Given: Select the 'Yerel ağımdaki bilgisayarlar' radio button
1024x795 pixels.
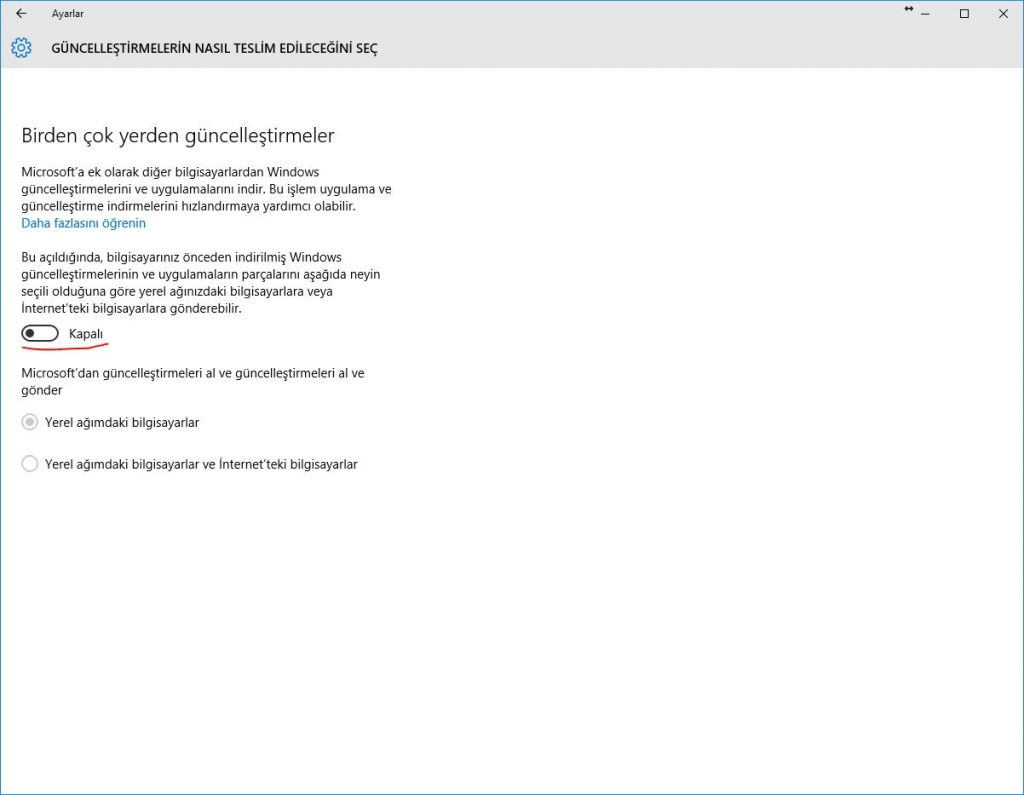Looking at the screenshot, I should tap(30, 422).
